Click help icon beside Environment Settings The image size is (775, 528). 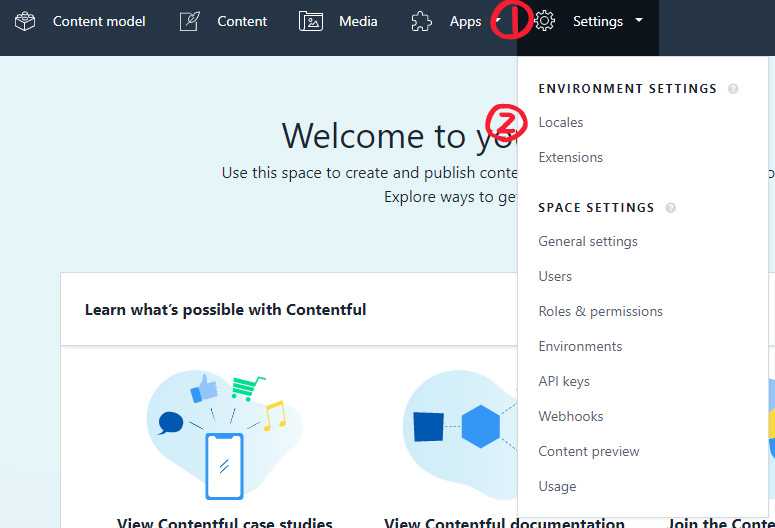click(x=733, y=89)
